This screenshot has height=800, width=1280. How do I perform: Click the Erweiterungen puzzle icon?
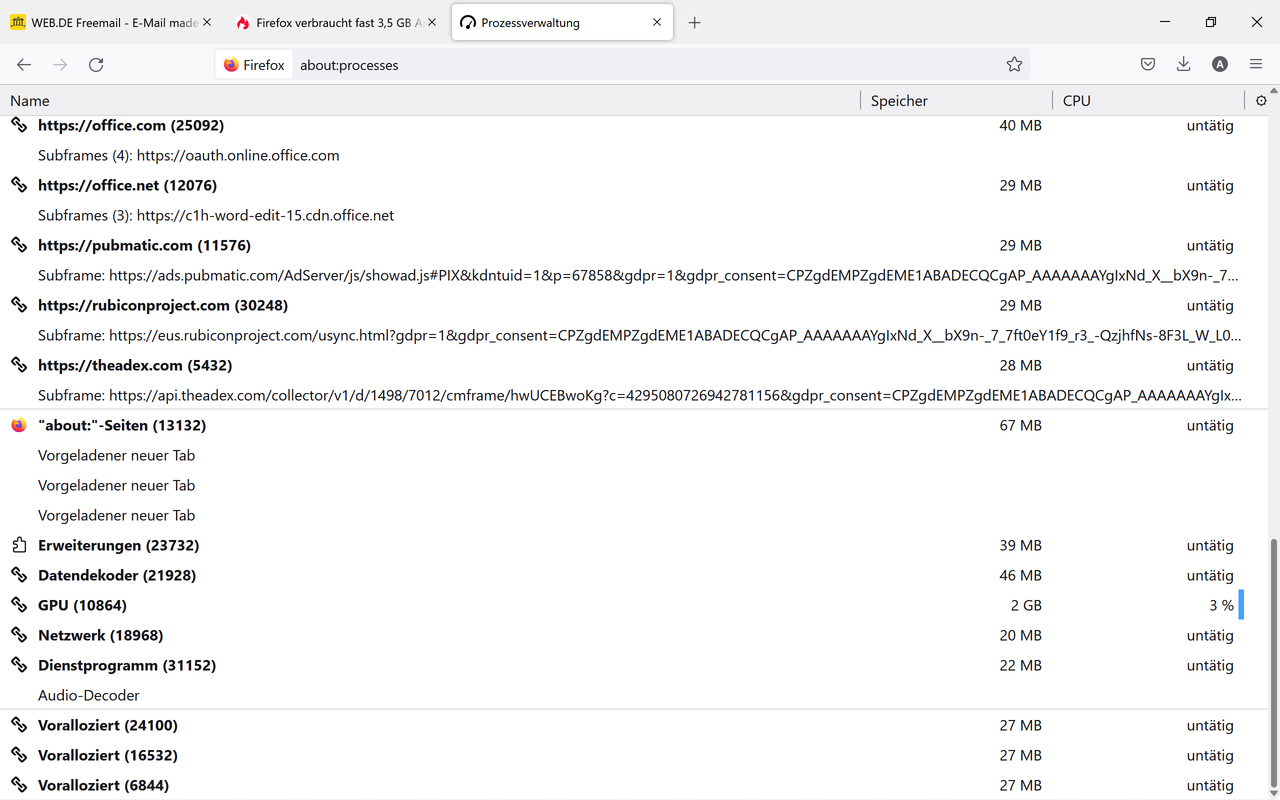pos(19,545)
